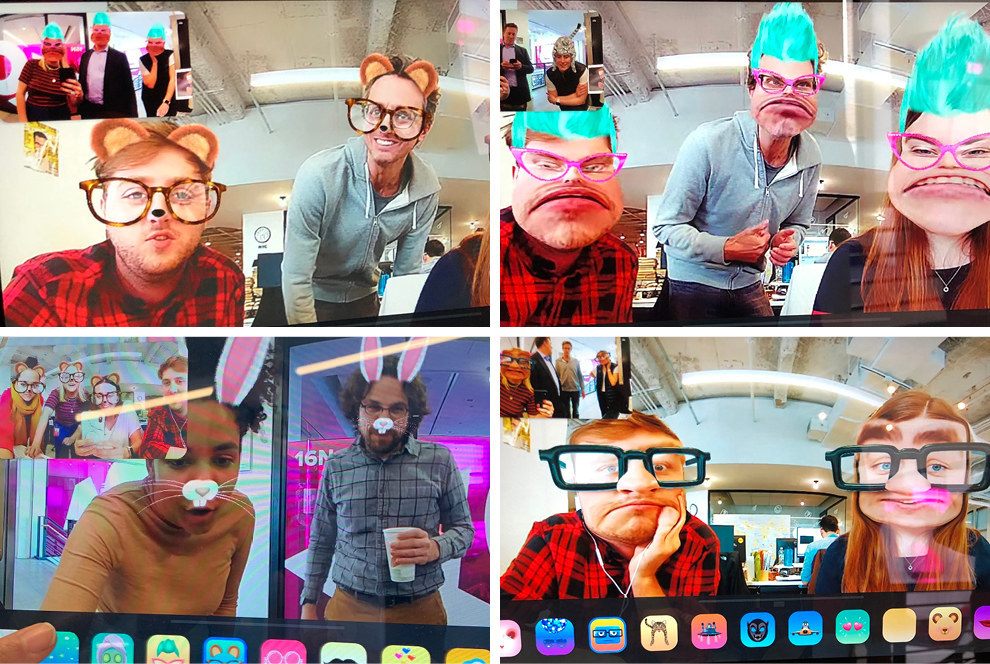Open self-view thumbnail in teal hair call
Viewport: 990px width, 664px height.
pos(552,60)
